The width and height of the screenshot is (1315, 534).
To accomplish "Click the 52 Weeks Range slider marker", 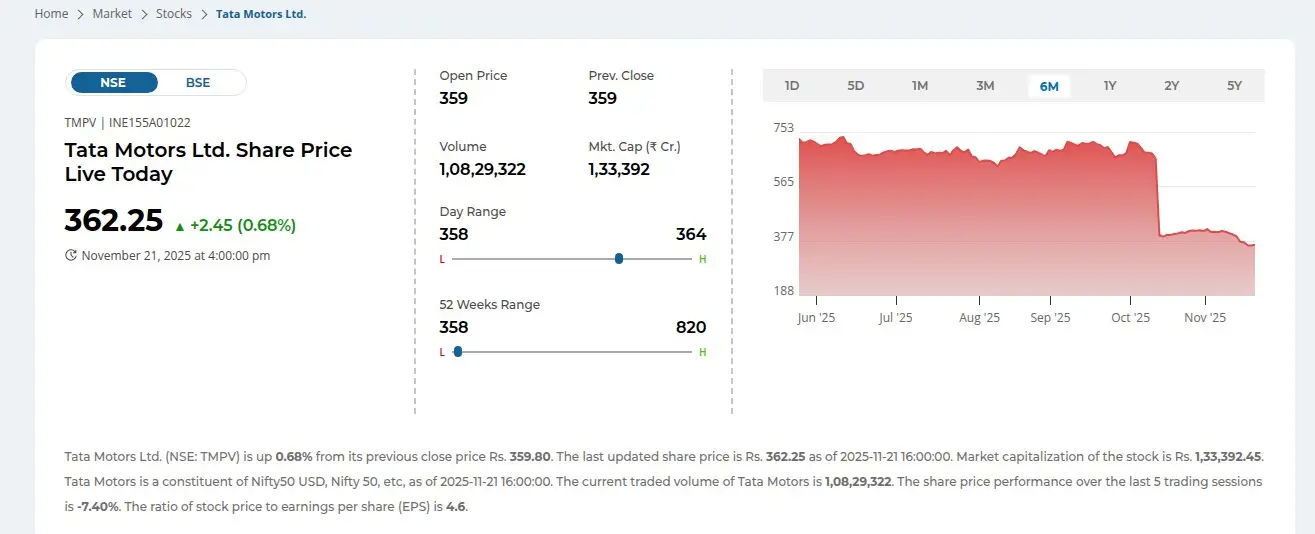I will tap(458, 351).
